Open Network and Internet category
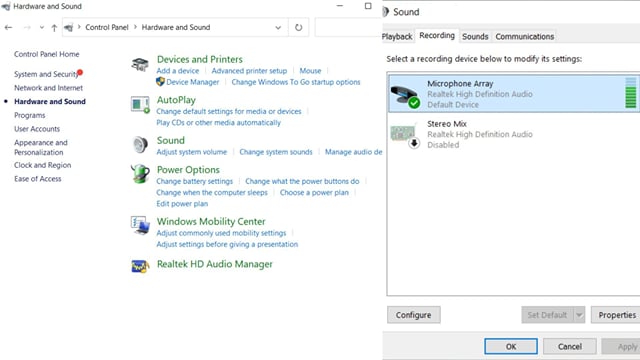 (48, 88)
